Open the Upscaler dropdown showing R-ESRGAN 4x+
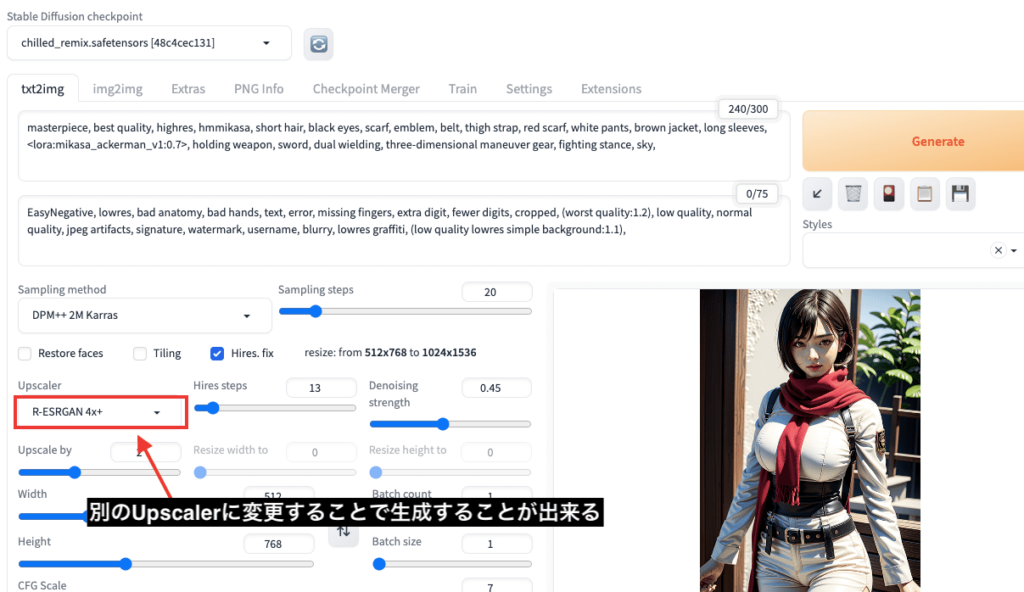 101,412
